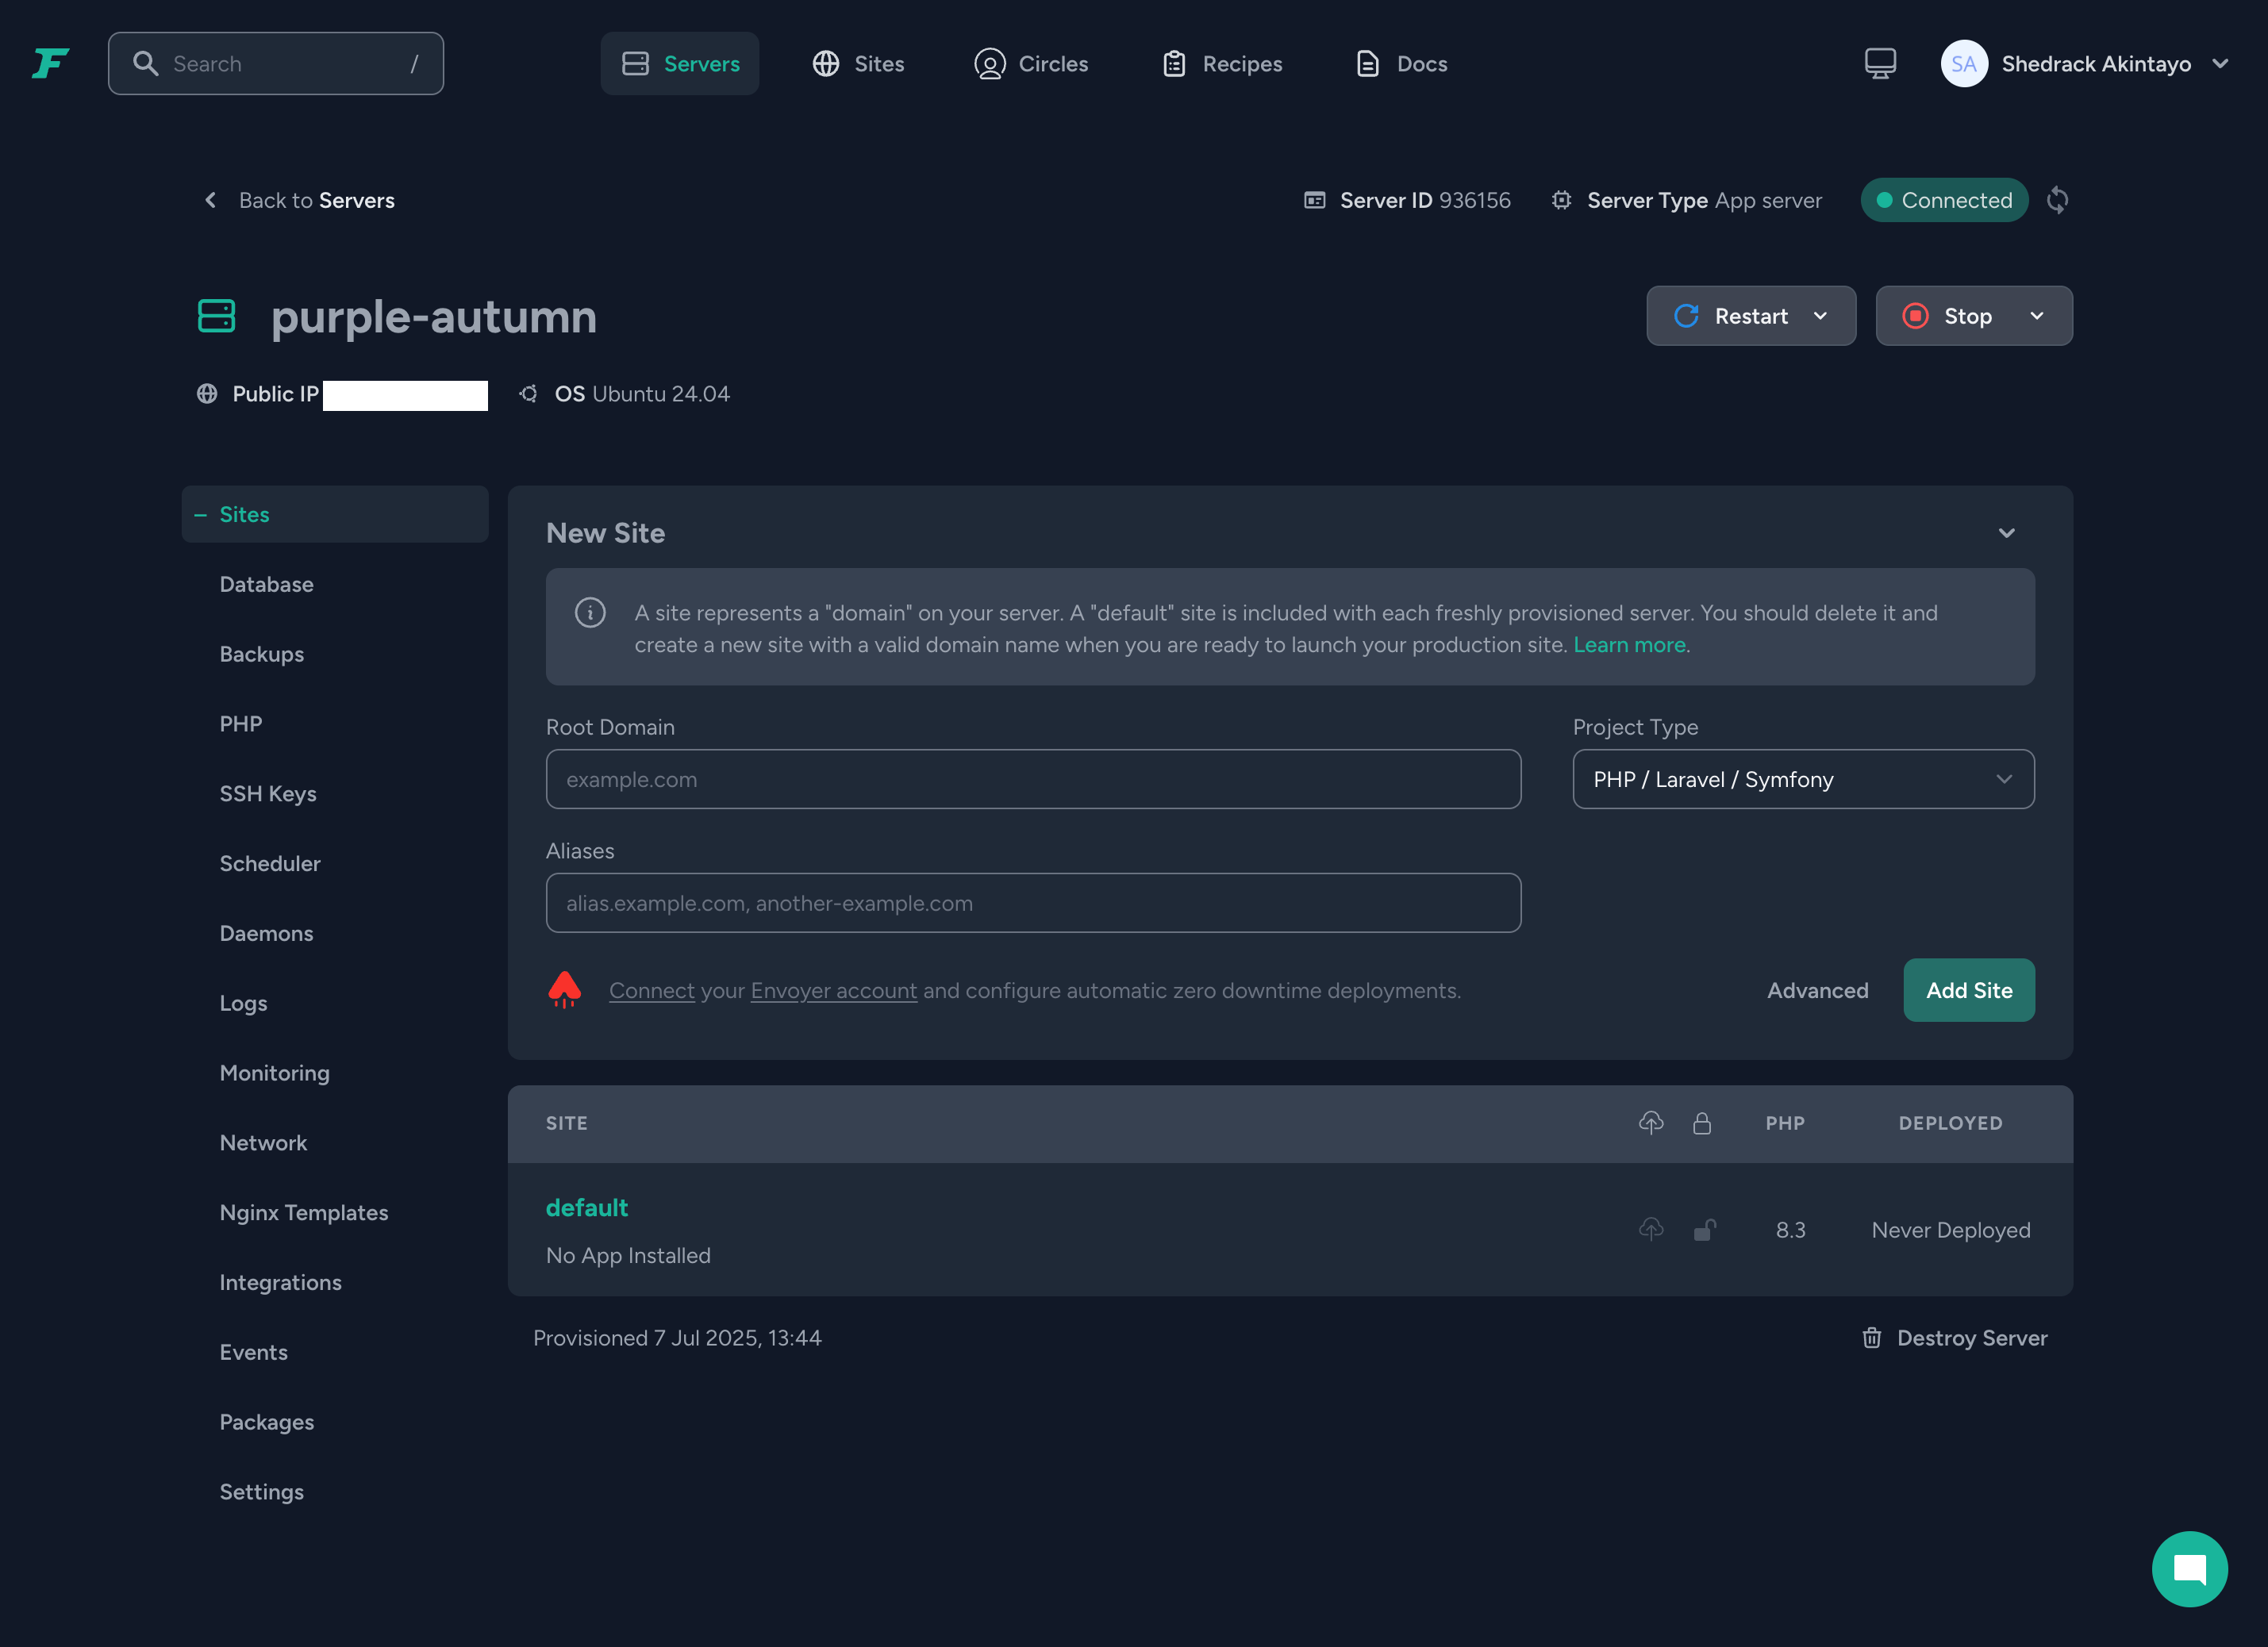Click the trash icon next to Destroy Server
2268x1647 pixels.
click(x=1873, y=1337)
